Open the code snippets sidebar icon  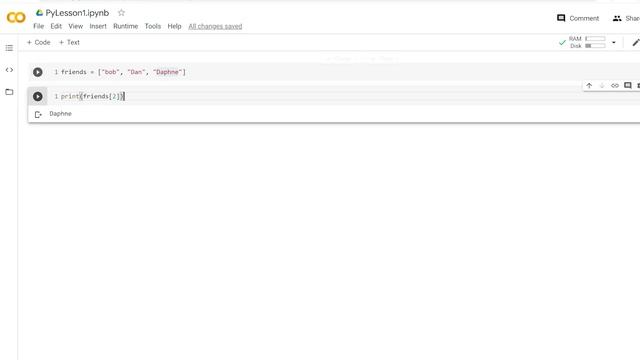[9, 70]
